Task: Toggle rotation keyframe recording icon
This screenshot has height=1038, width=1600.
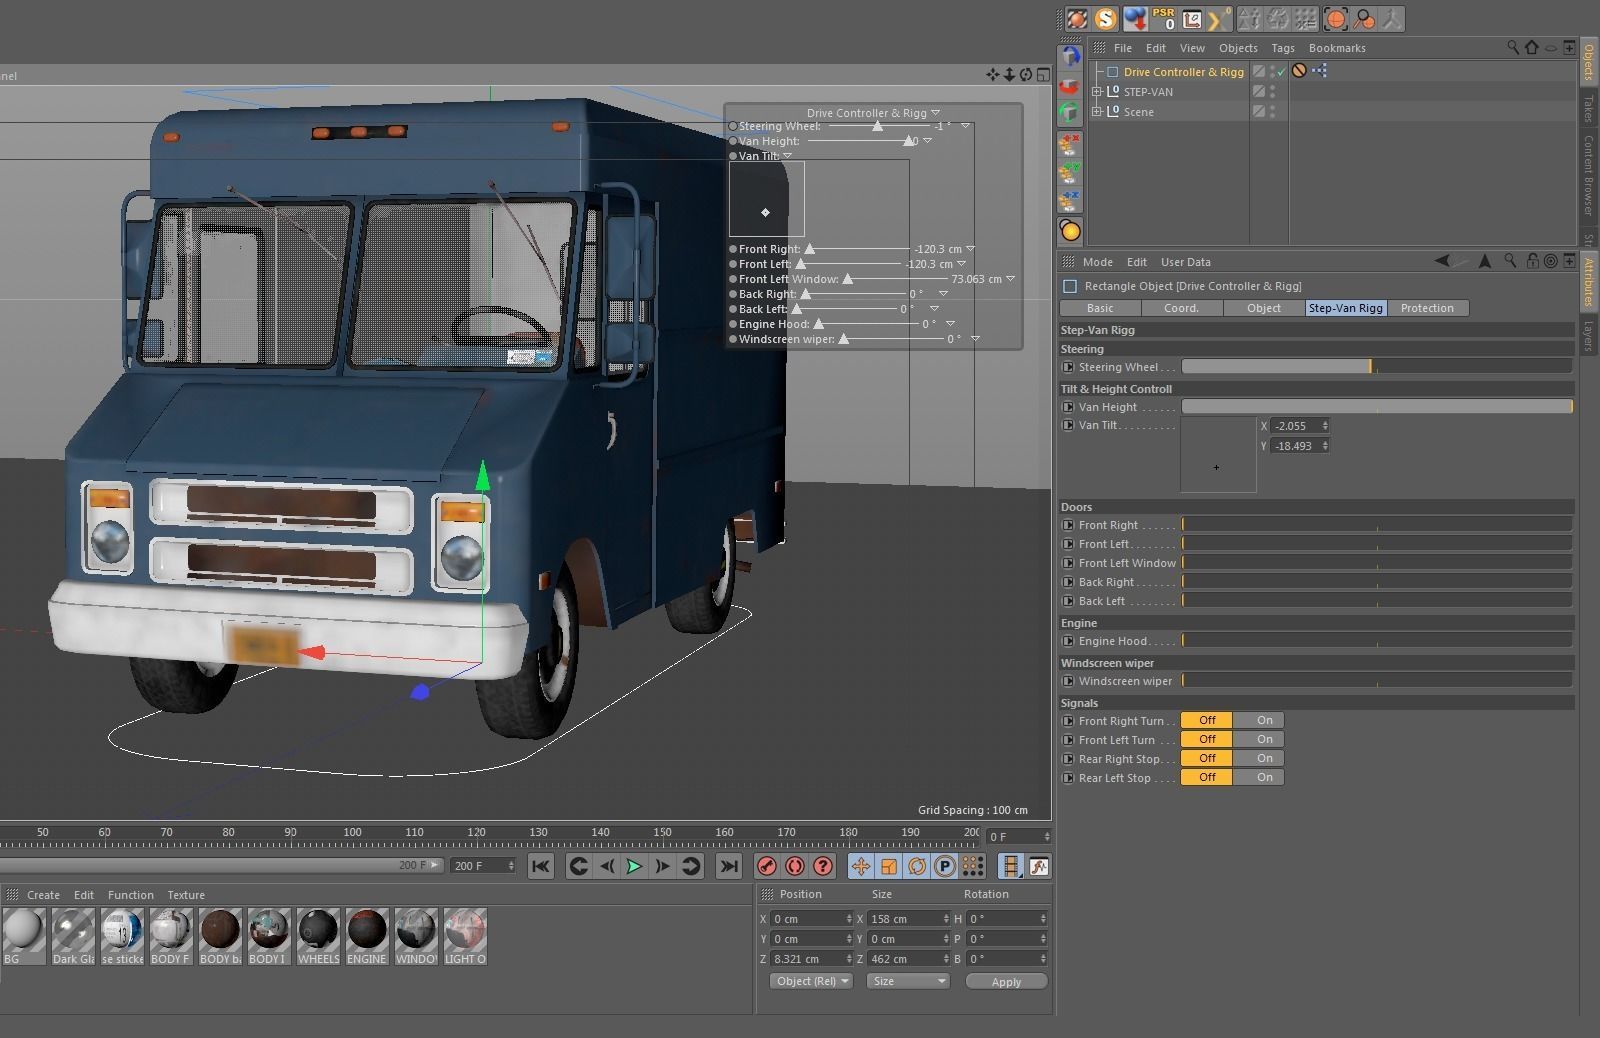Action: pyautogui.click(x=917, y=866)
